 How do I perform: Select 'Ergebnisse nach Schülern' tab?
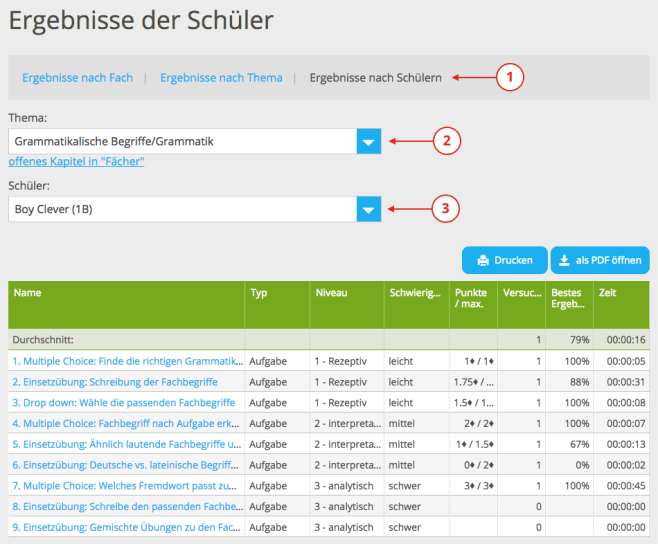[x=375, y=77]
